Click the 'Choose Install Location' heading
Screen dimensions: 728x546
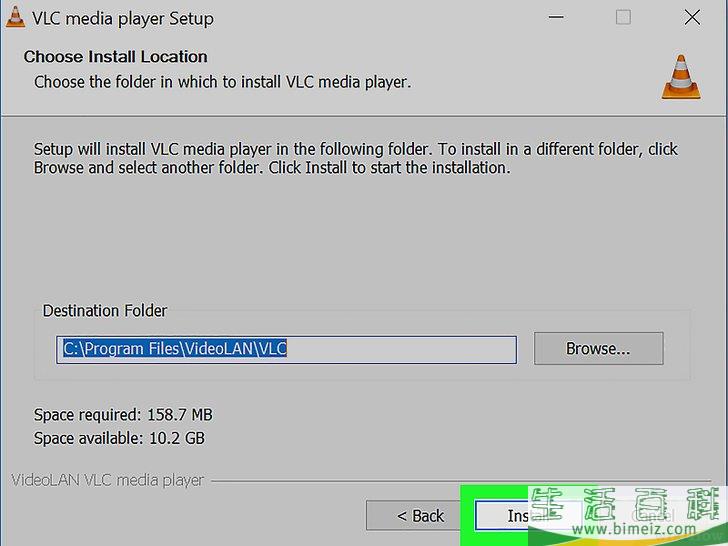[x=116, y=57]
